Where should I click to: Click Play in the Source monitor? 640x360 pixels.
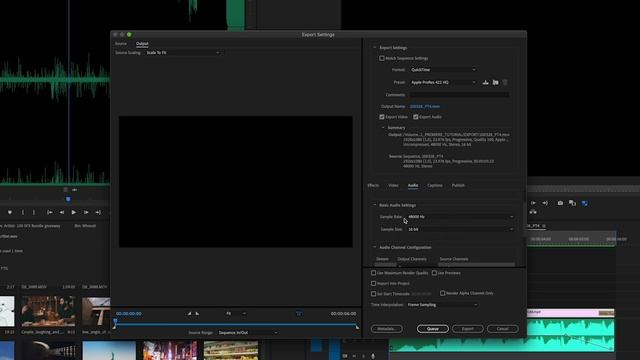pos(73,212)
